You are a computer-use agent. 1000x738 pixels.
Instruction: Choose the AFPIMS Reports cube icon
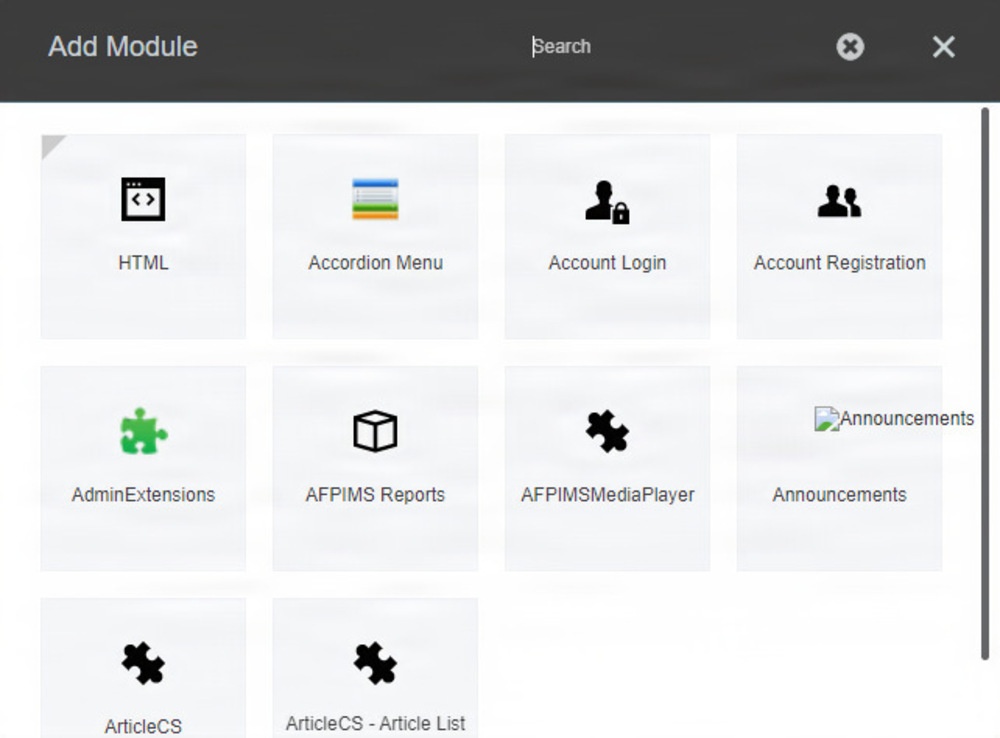point(375,431)
